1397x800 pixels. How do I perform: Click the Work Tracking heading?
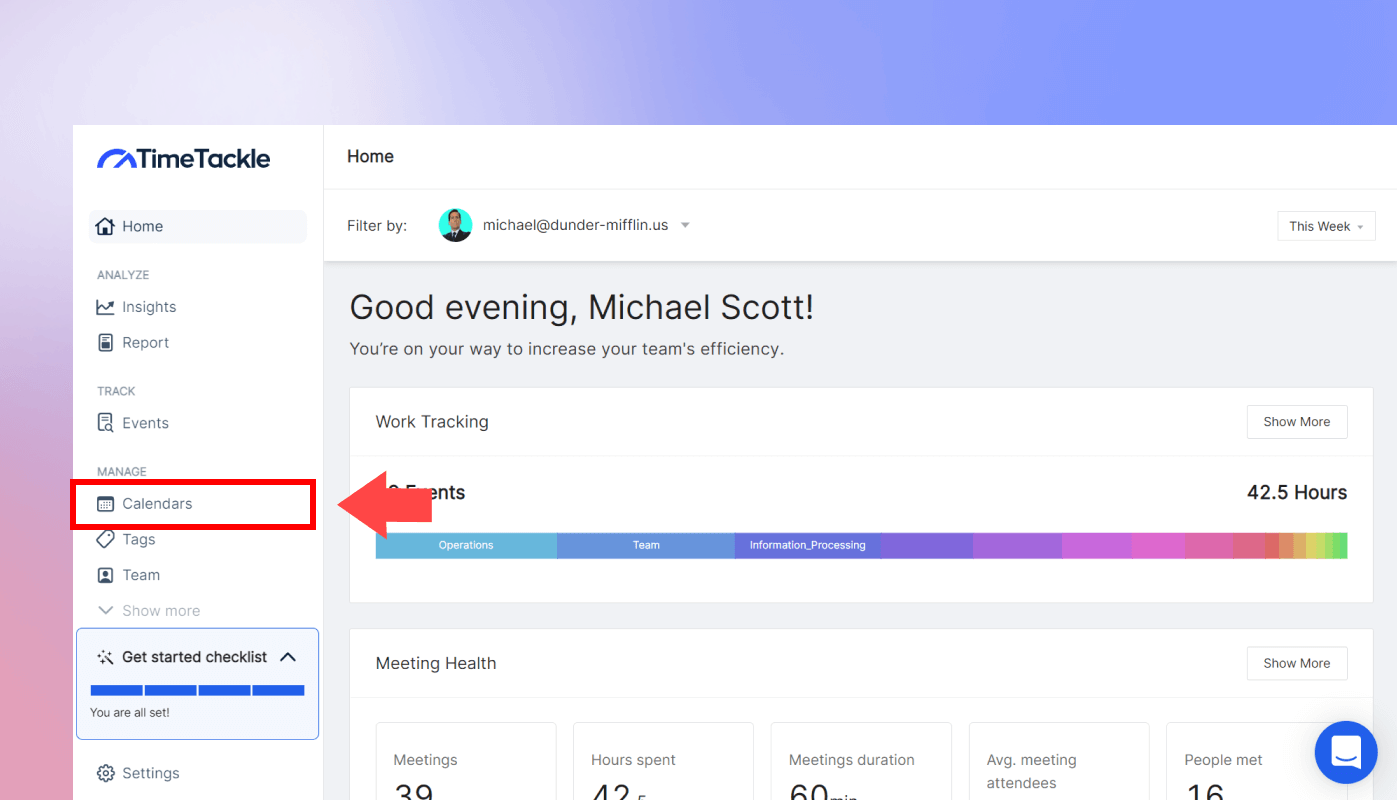tap(432, 422)
